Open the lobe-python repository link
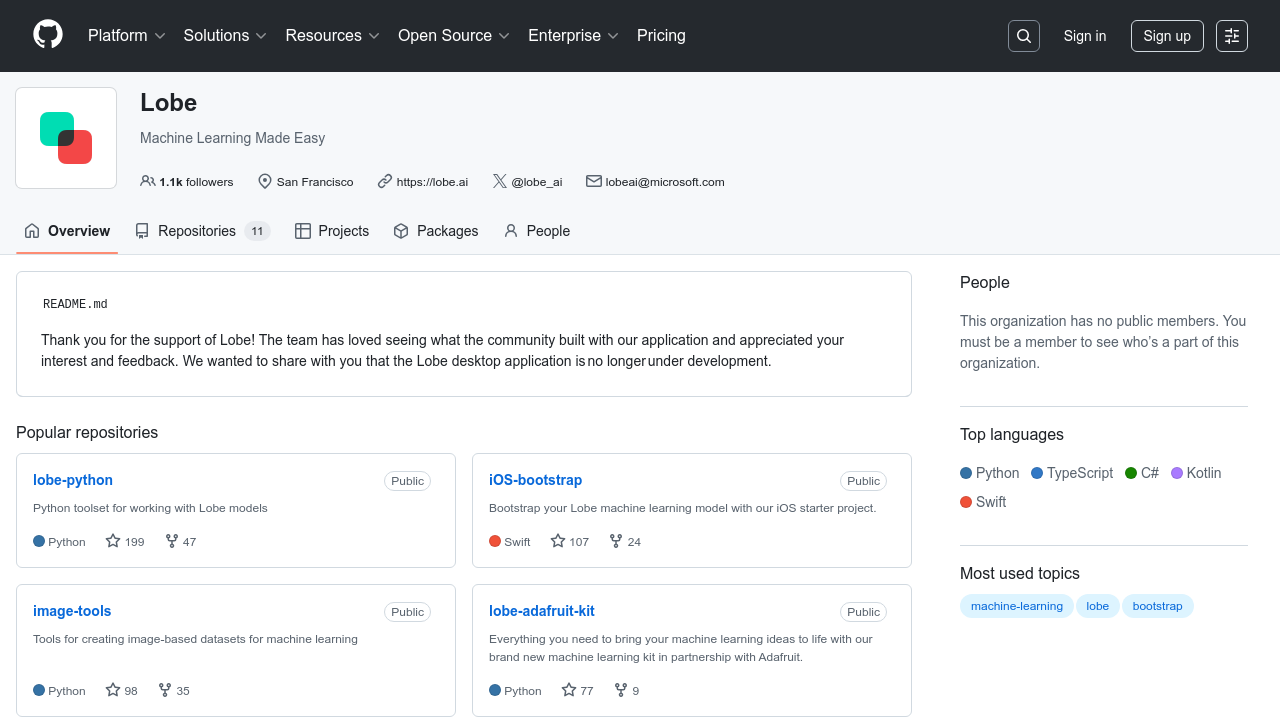This screenshot has width=1280, height=720. tap(73, 480)
